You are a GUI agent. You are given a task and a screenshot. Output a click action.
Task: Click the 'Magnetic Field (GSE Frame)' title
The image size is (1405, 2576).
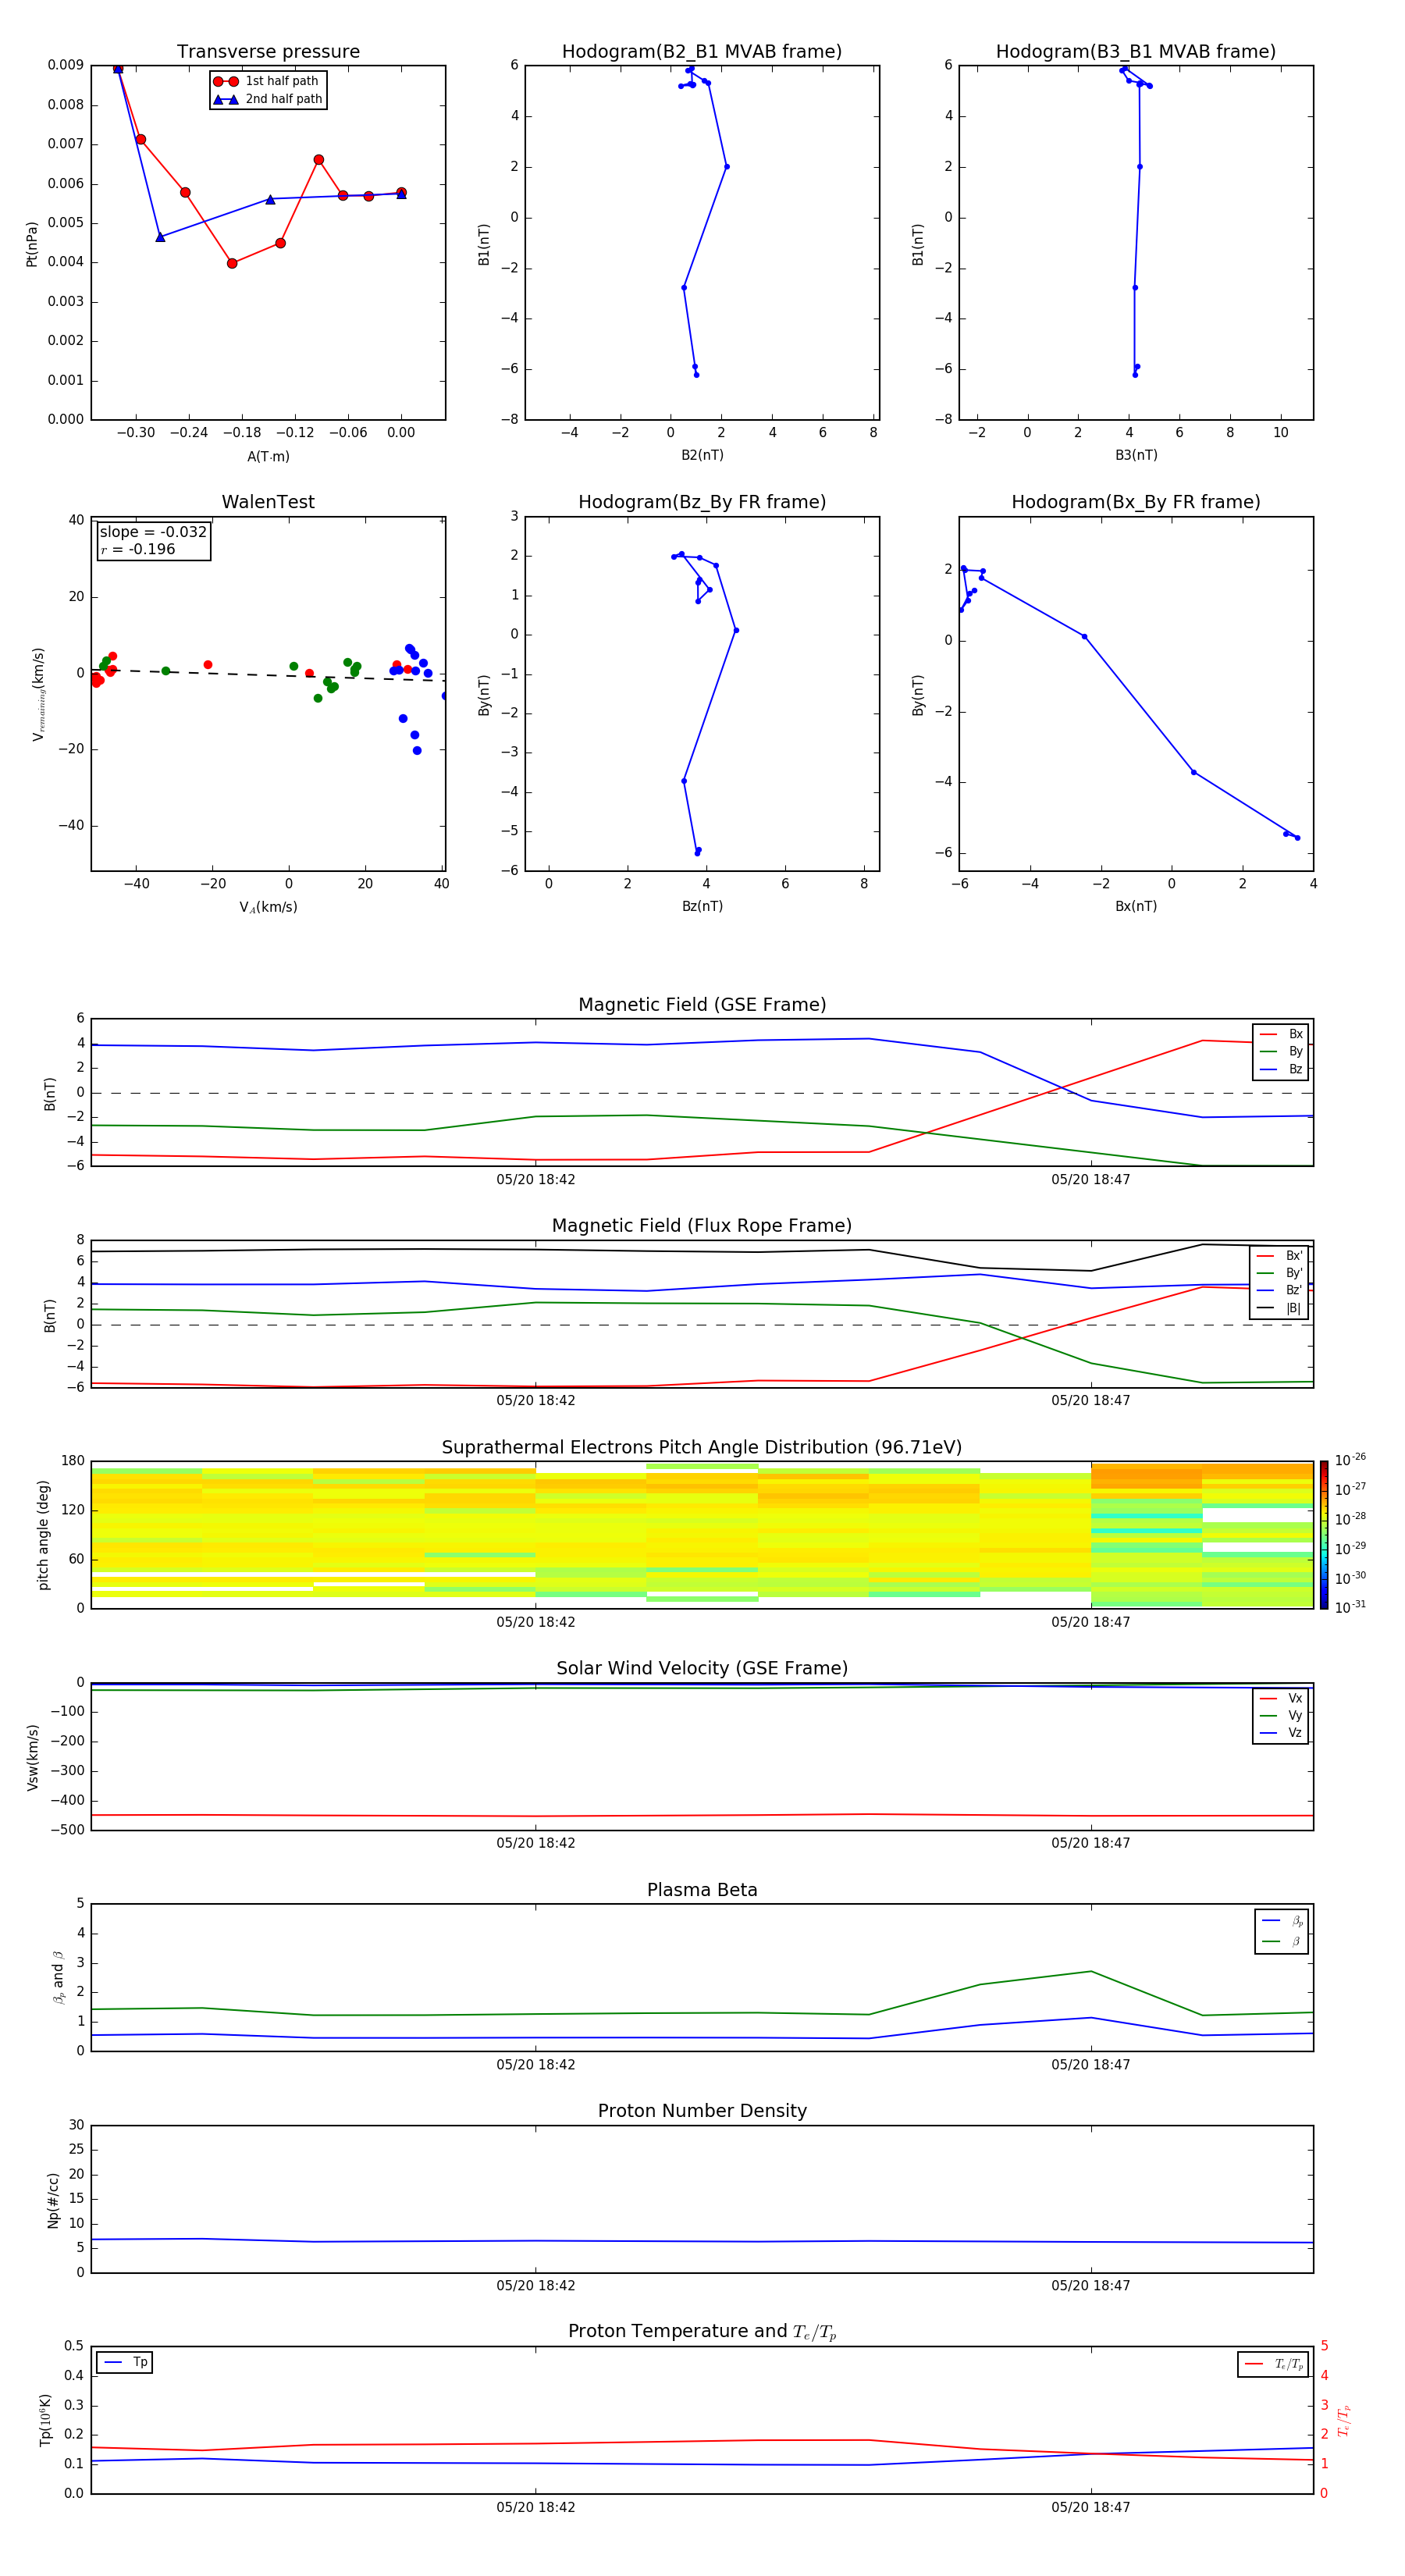[702, 1005]
